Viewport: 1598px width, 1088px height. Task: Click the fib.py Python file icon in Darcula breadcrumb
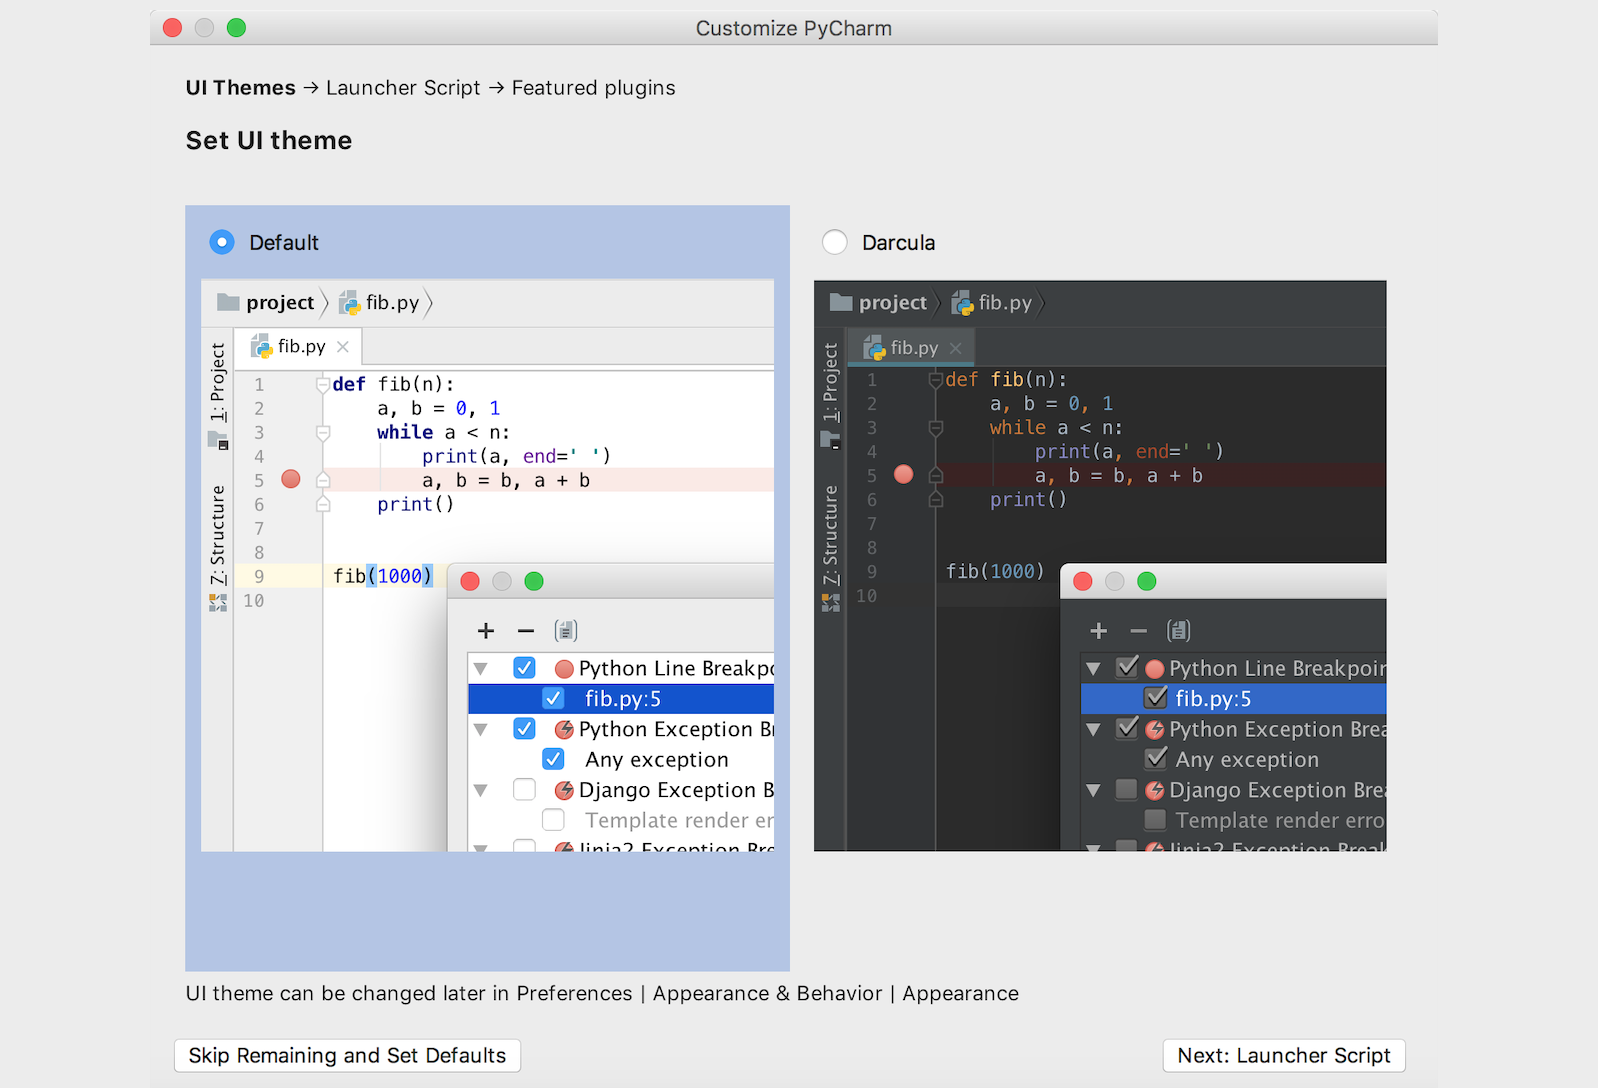(x=962, y=303)
